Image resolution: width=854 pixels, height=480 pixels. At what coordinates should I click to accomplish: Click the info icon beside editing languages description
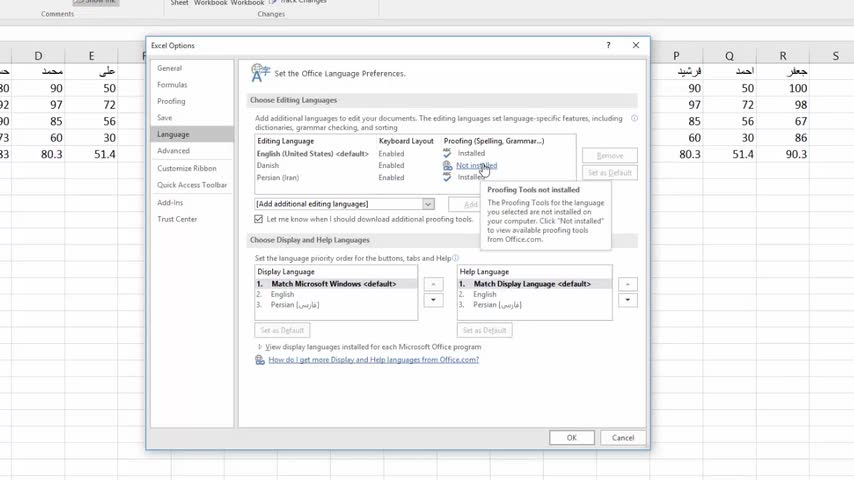635,118
